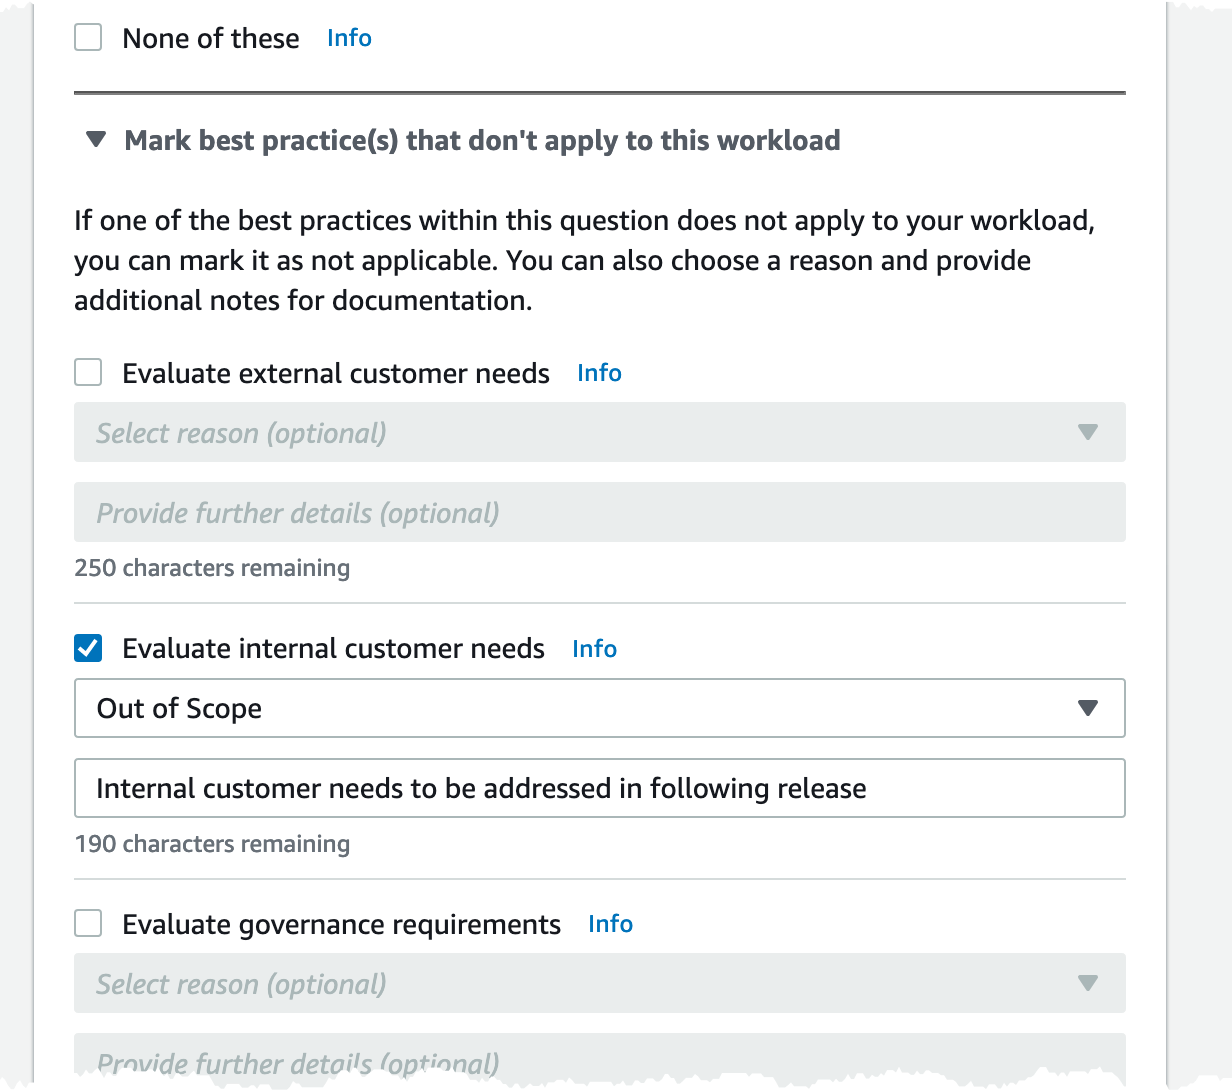Uncheck Evaluate internal customer needs checkbox
The height and width of the screenshot is (1090, 1232).
coord(88,648)
